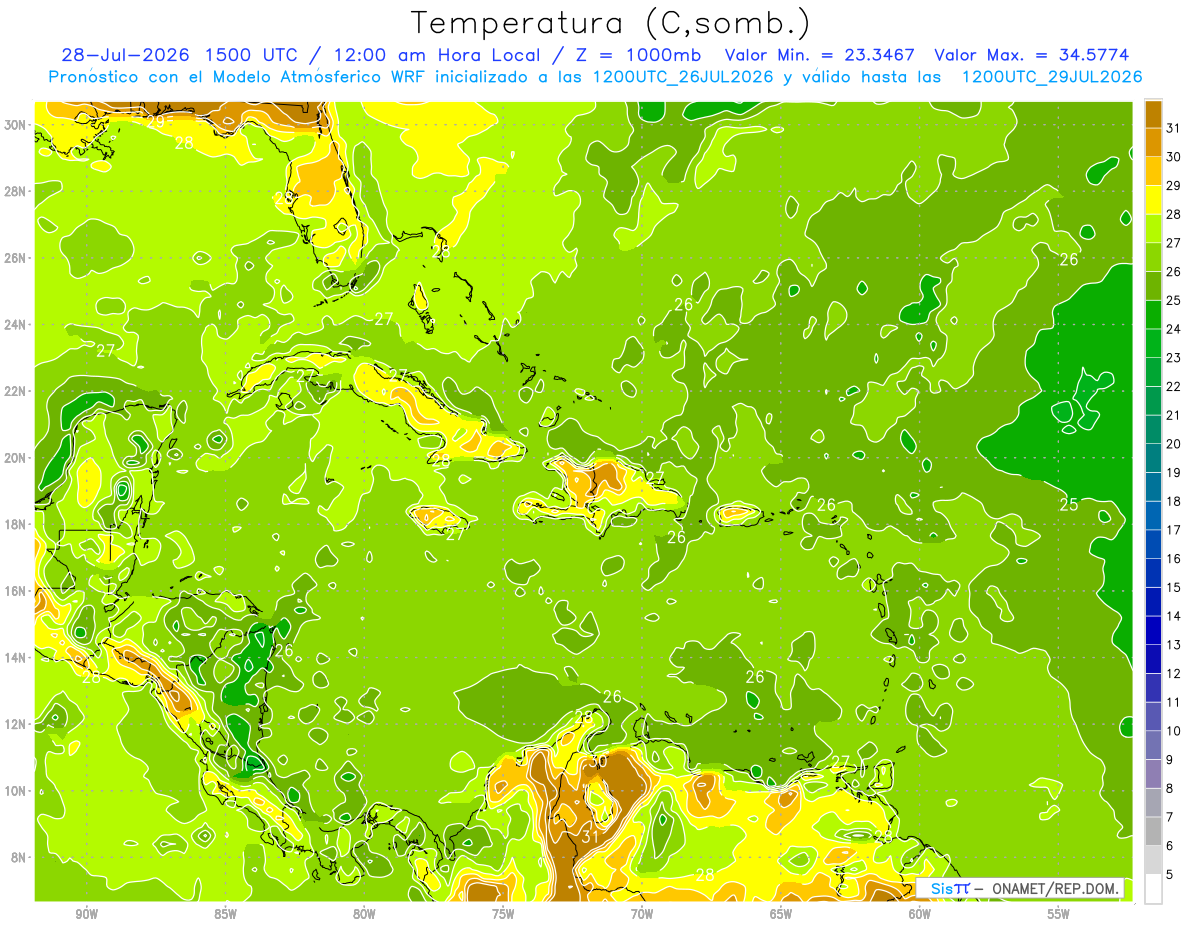The height and width of the screenshot is (927, 1200).
Task: Click the "22N" latitude axis label
Action: (15, 391)
